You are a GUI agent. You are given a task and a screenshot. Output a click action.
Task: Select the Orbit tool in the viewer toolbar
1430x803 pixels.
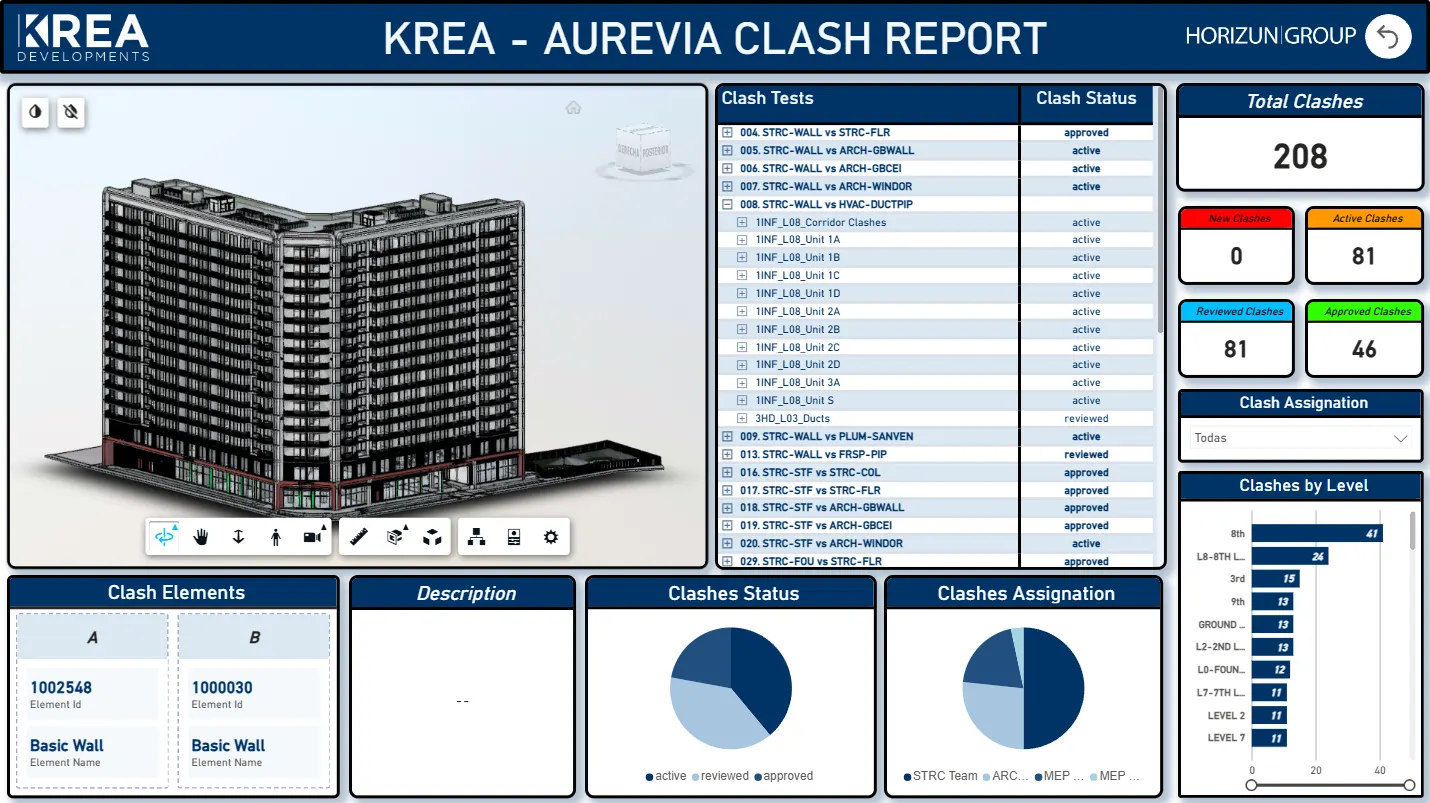[x=164, y=537]
